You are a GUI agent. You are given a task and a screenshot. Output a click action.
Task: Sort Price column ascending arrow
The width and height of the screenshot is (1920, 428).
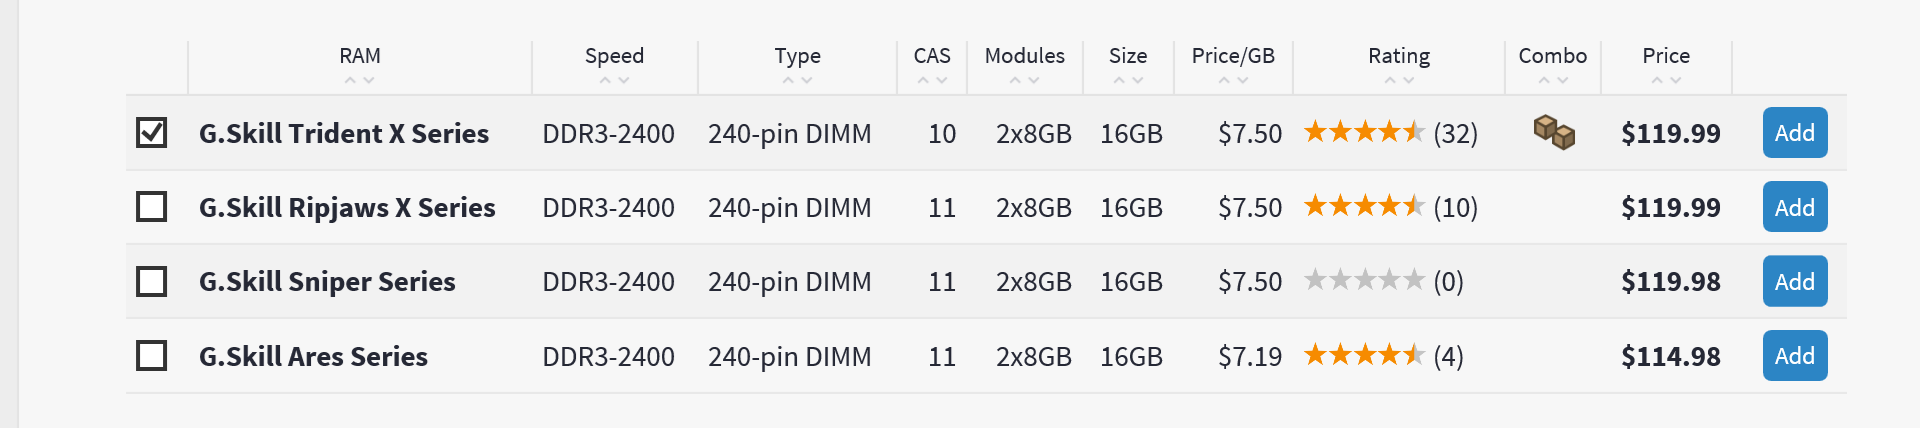pyautogui.click(x=1657, y=80)
